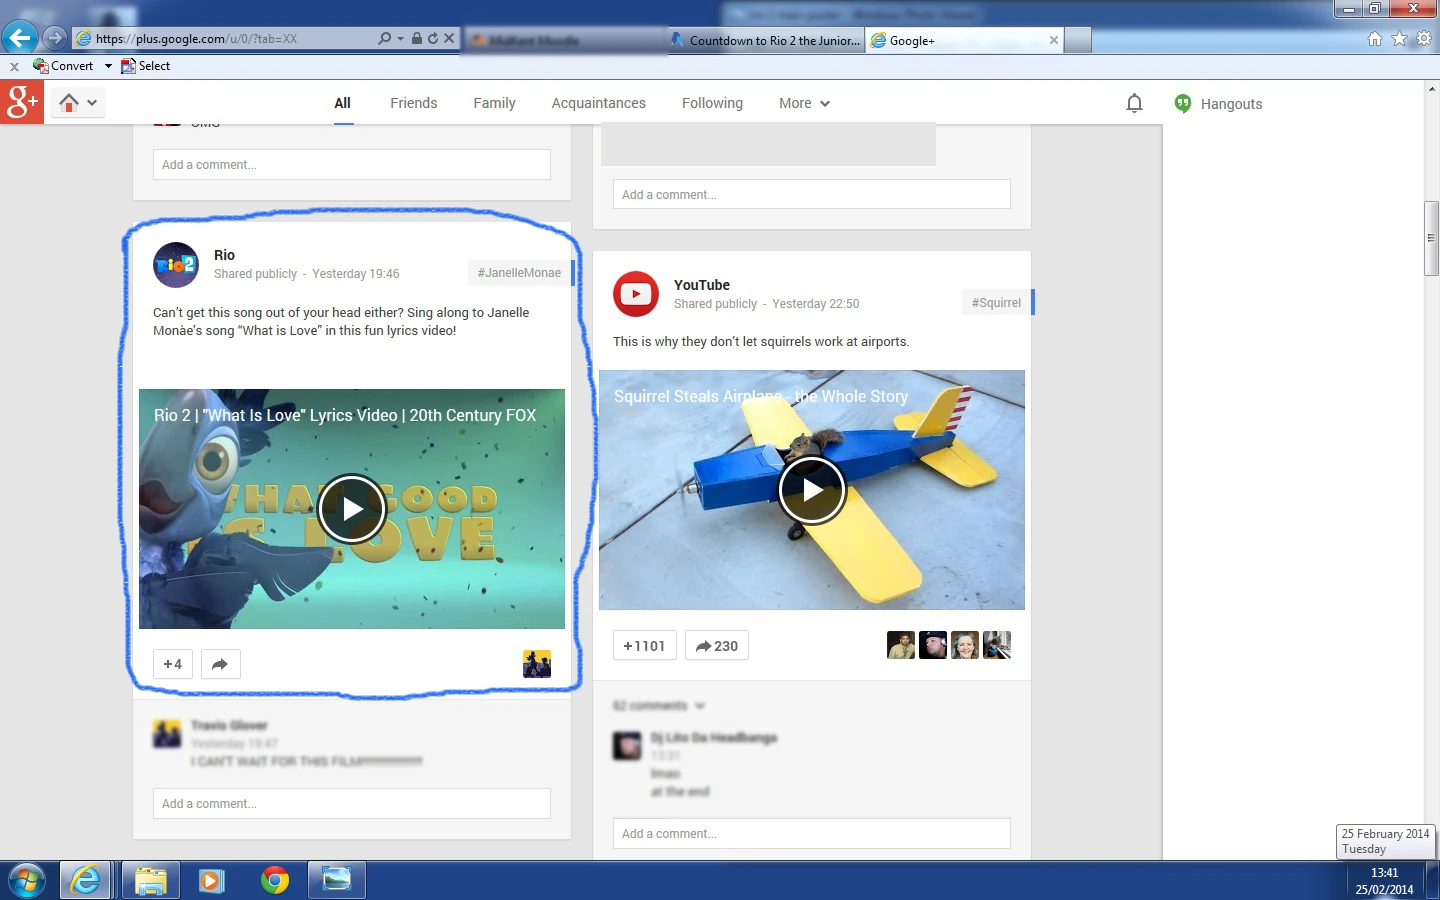Select the Following tab

712,103
